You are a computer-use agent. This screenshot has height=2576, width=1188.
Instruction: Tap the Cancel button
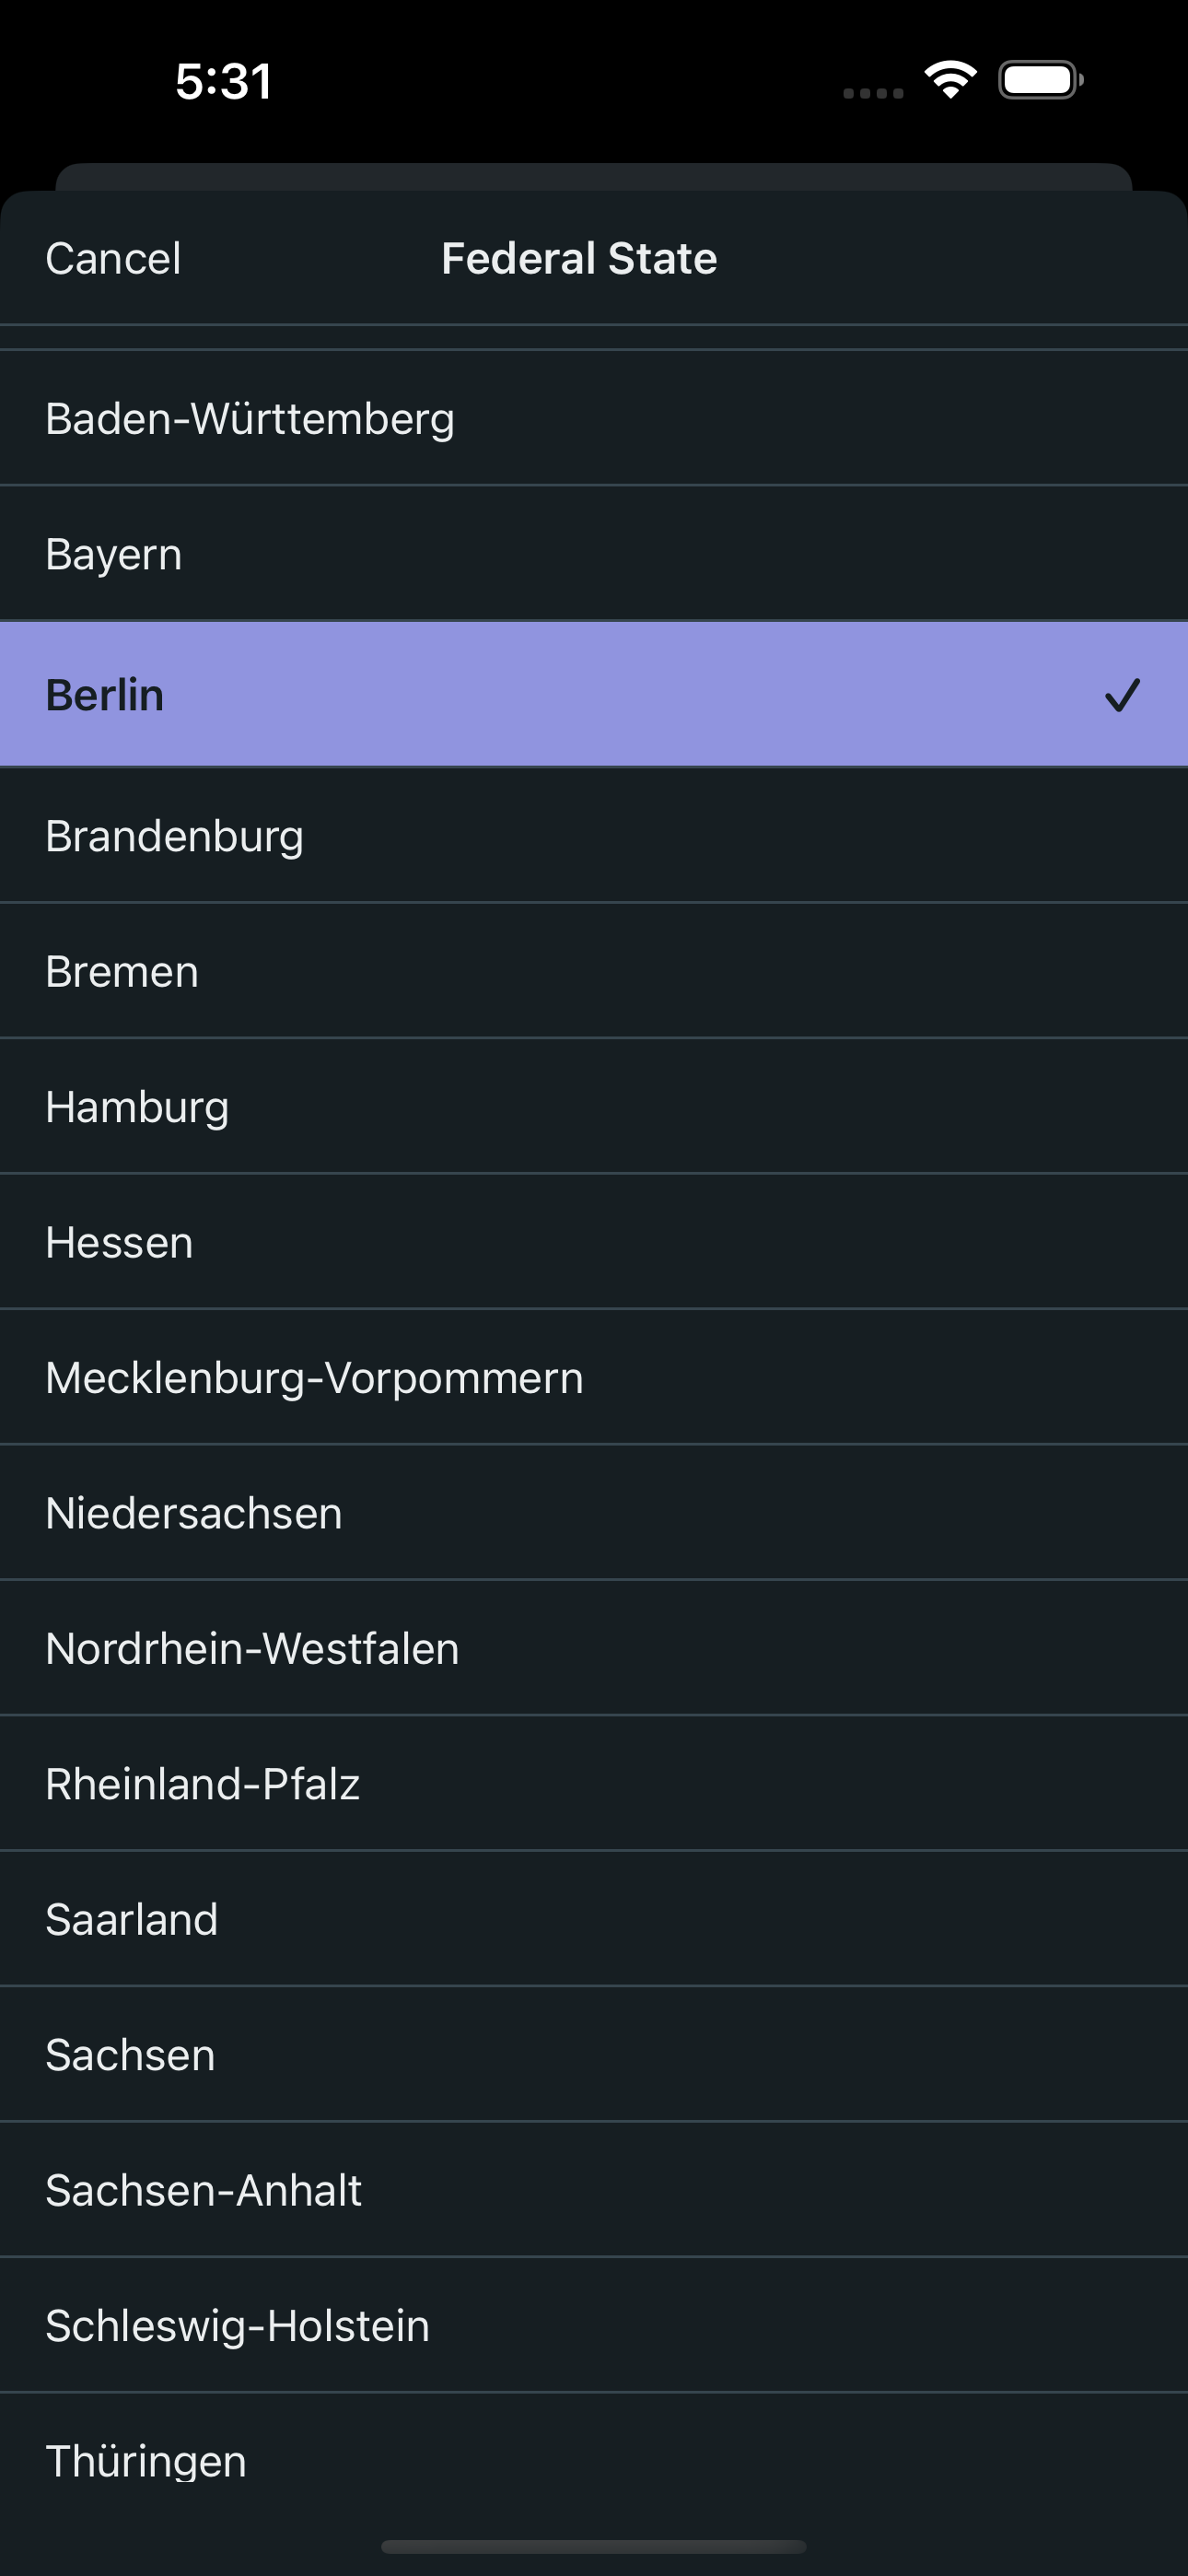113,258
